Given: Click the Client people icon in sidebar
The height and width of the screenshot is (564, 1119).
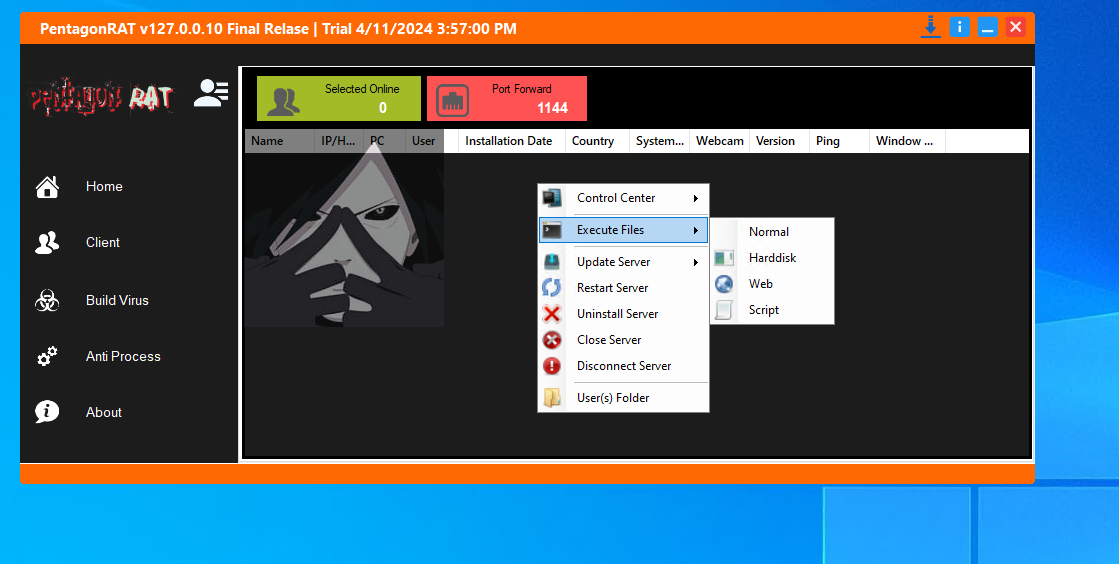Looking at the screenshot, I should coord(46,243).
